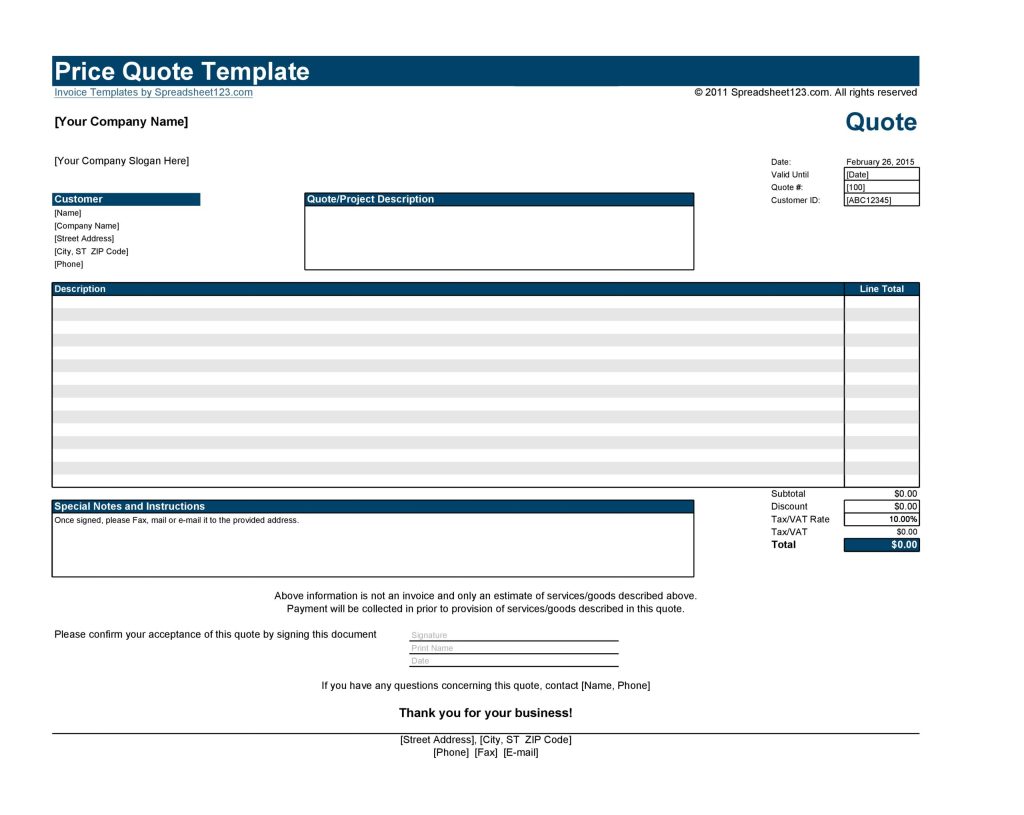The width and height of the screenshot is (1024, 815).
Task: Select the Tax/VAT Rate value of 10.00%
Action: (x=903, y=518)
